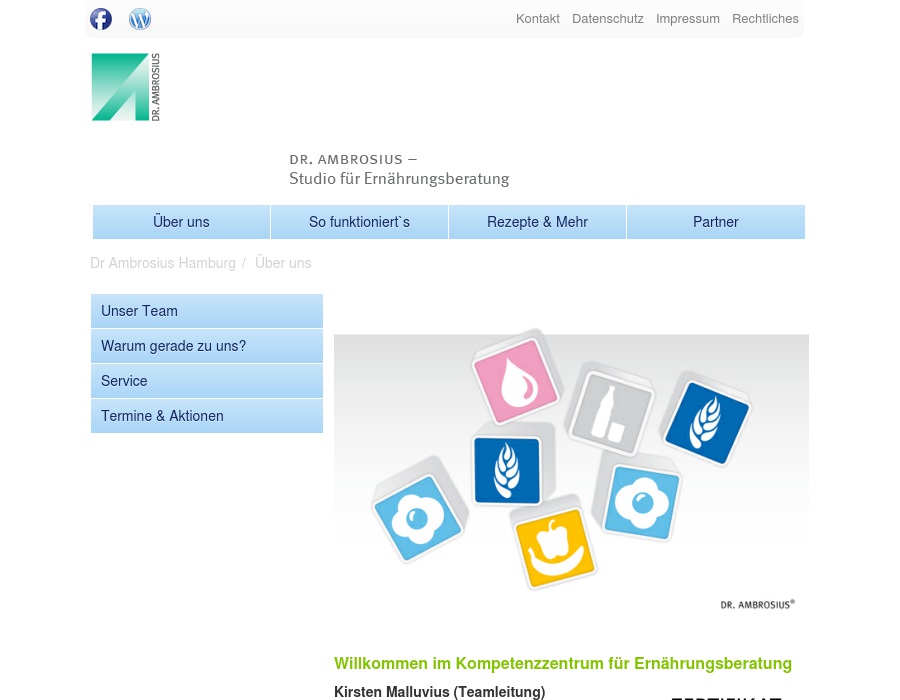This screenshot has height=700, width=900.
Task: Click the orange pepper tile icon
Action: point(555,547)
